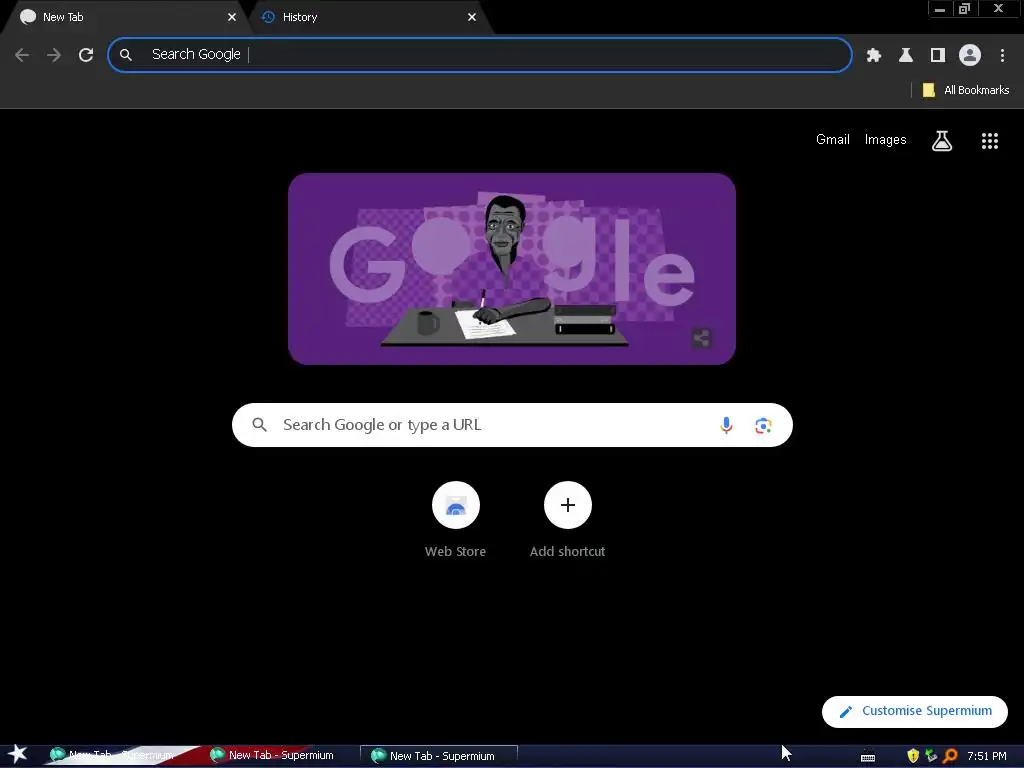
Task: Reload the current page
Action: pyautogui.click(x=86, y=55)
